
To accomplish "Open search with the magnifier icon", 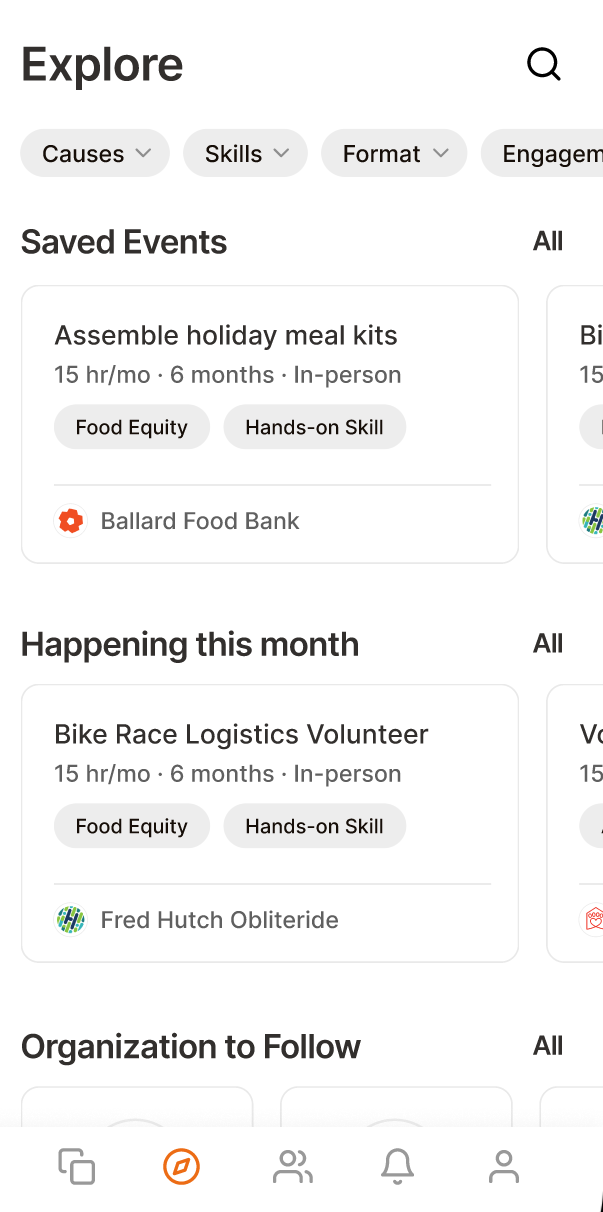I will pos(544,64).
